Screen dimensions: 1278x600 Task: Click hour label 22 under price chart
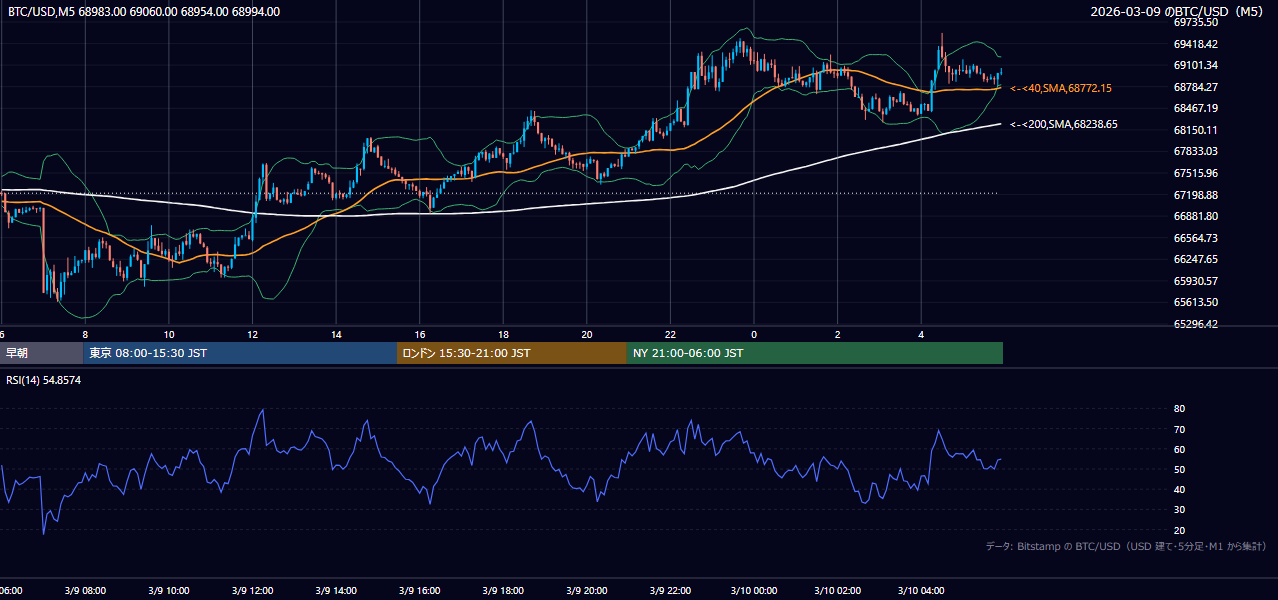[x=670, y=334]
